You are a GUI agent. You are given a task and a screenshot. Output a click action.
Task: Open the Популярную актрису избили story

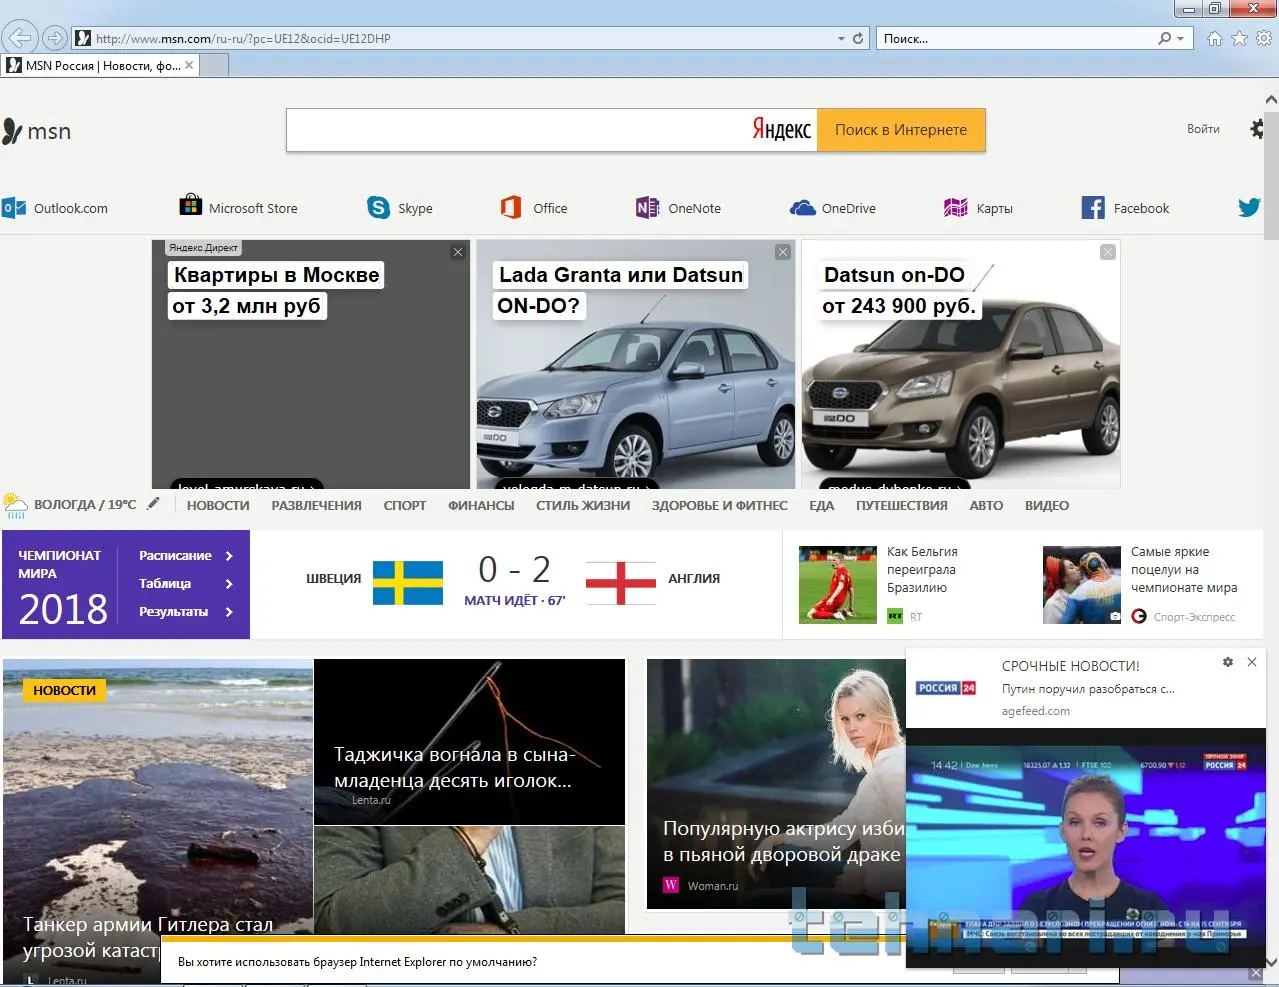click(x=783, y=842)
